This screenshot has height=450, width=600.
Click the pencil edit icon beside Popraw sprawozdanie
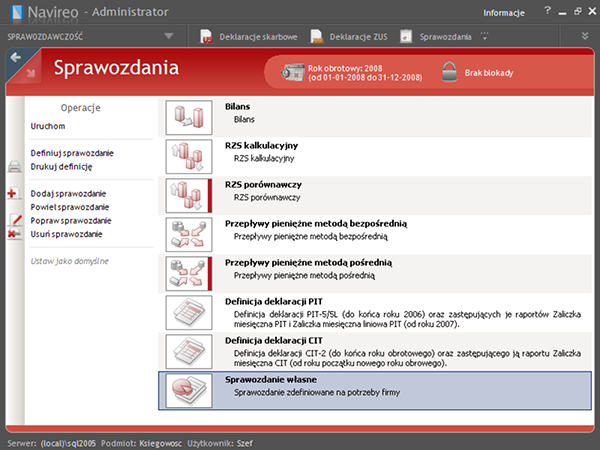point(14,220)
